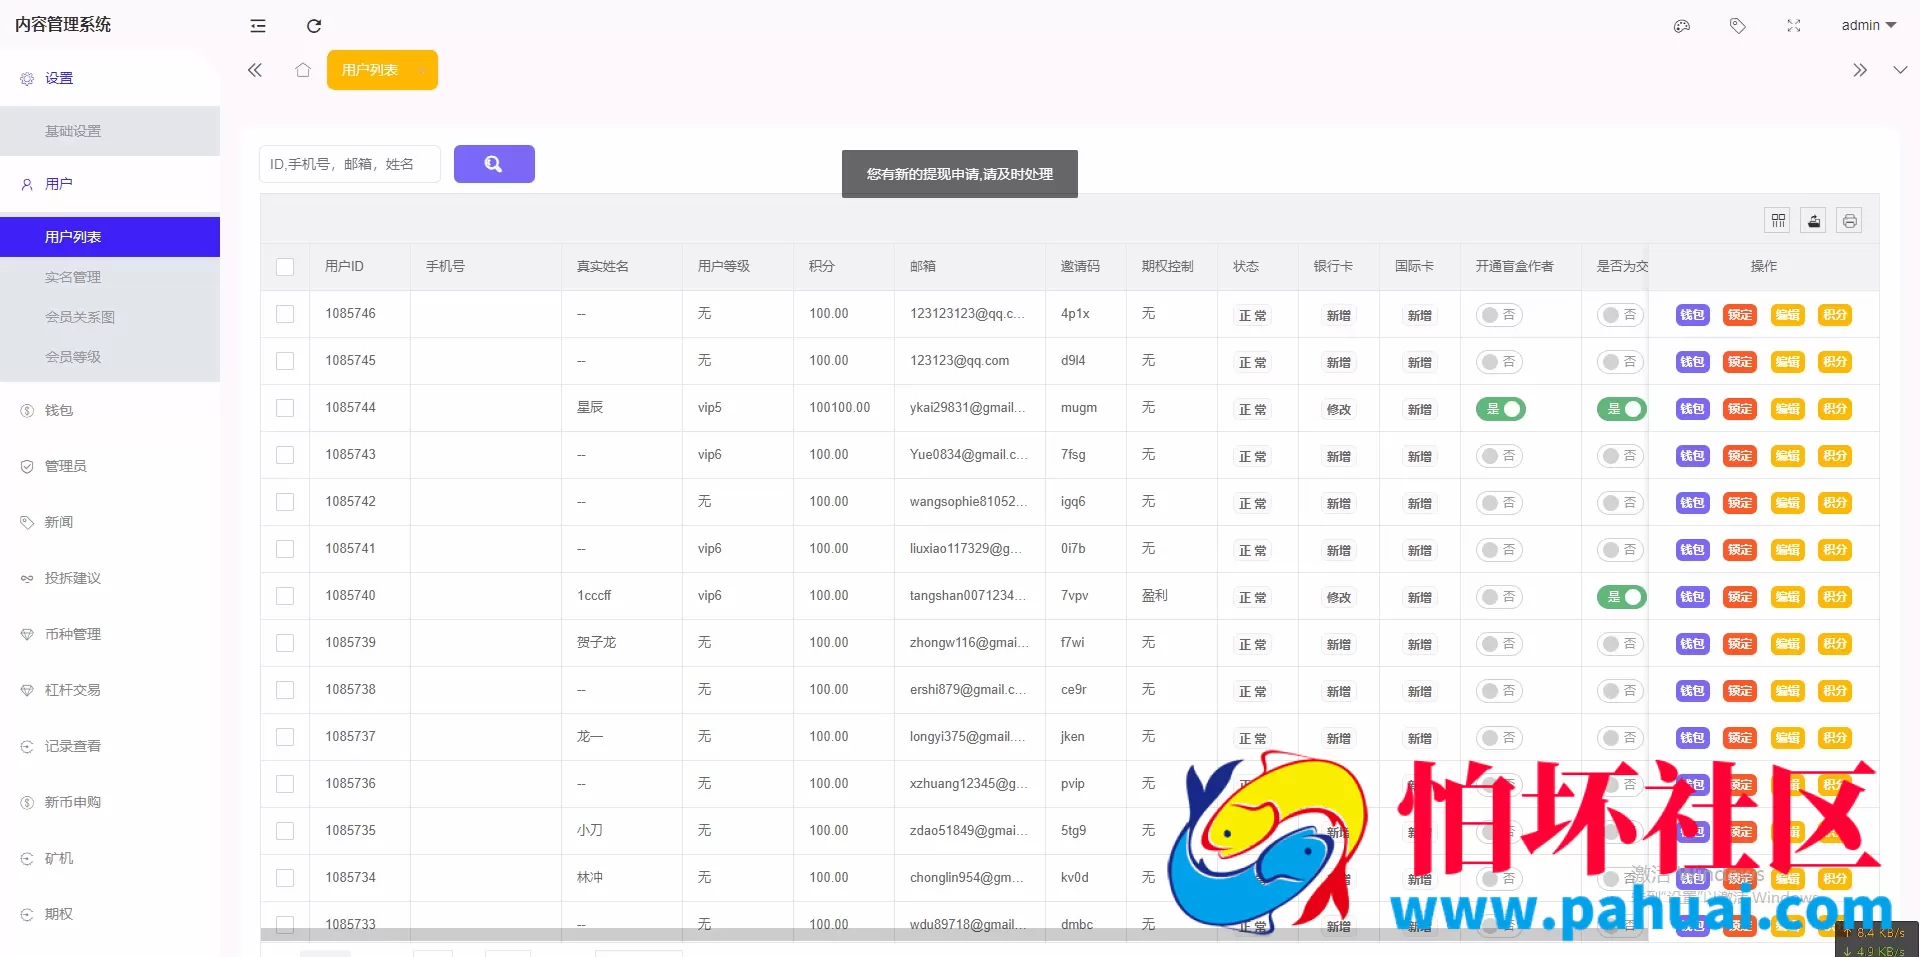The width and height of the screenshot is (1920, 957).
Task: Click 正常 status for user 1085743
Action: pyautogui.click(x=1252, y=456)
